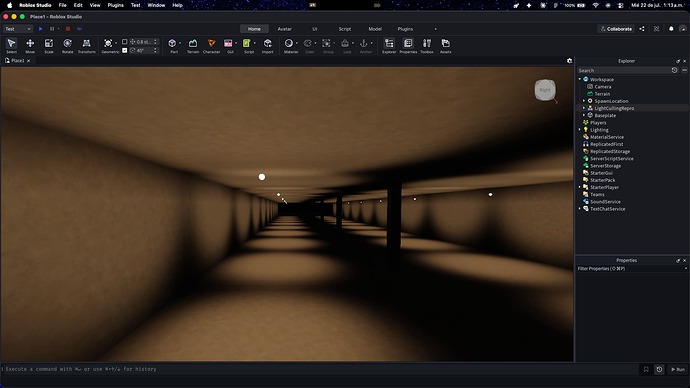Activate the Move tool

30,45
